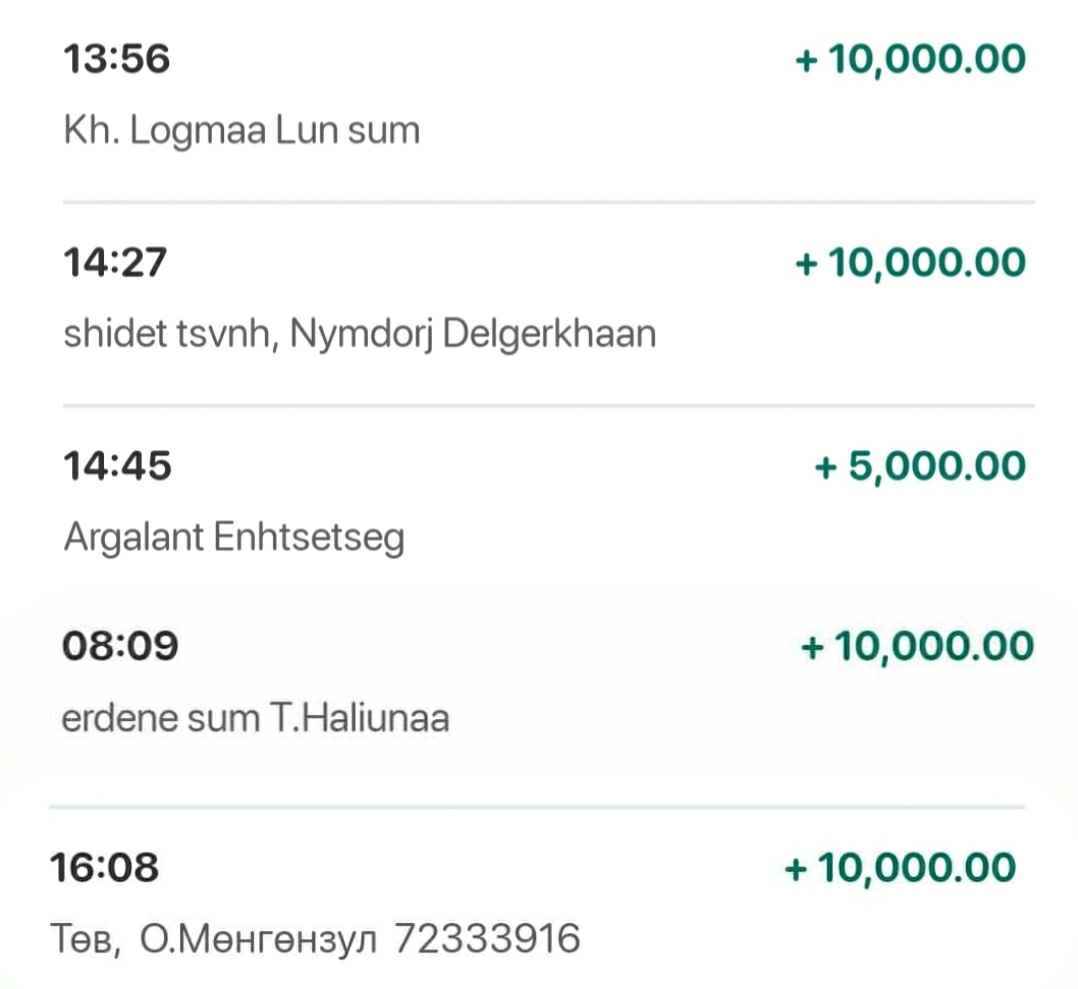This screenshot has width=1078, height=989.
Task: Open the 14:27 transaction timestamp
Action: (x=116, y=263)
